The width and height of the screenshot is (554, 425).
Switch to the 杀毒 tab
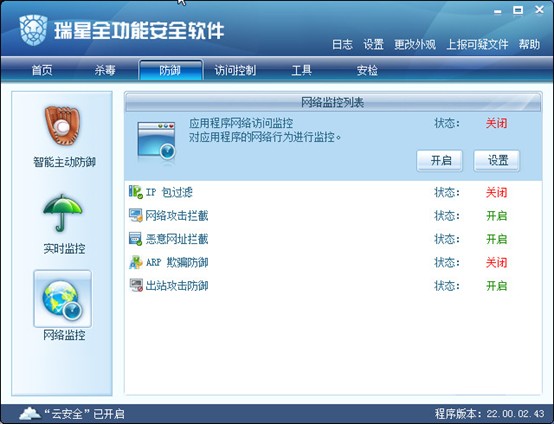pos(105,71)
